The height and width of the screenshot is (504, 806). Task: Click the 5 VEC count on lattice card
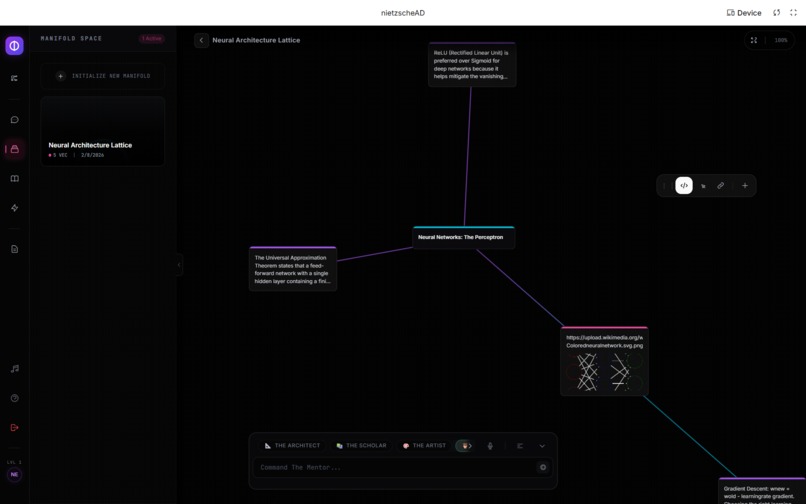point(58,155)
